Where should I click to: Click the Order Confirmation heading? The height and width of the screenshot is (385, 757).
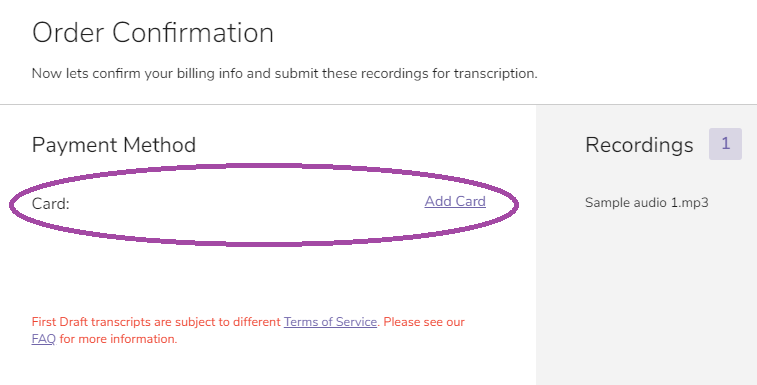[153, 33]
